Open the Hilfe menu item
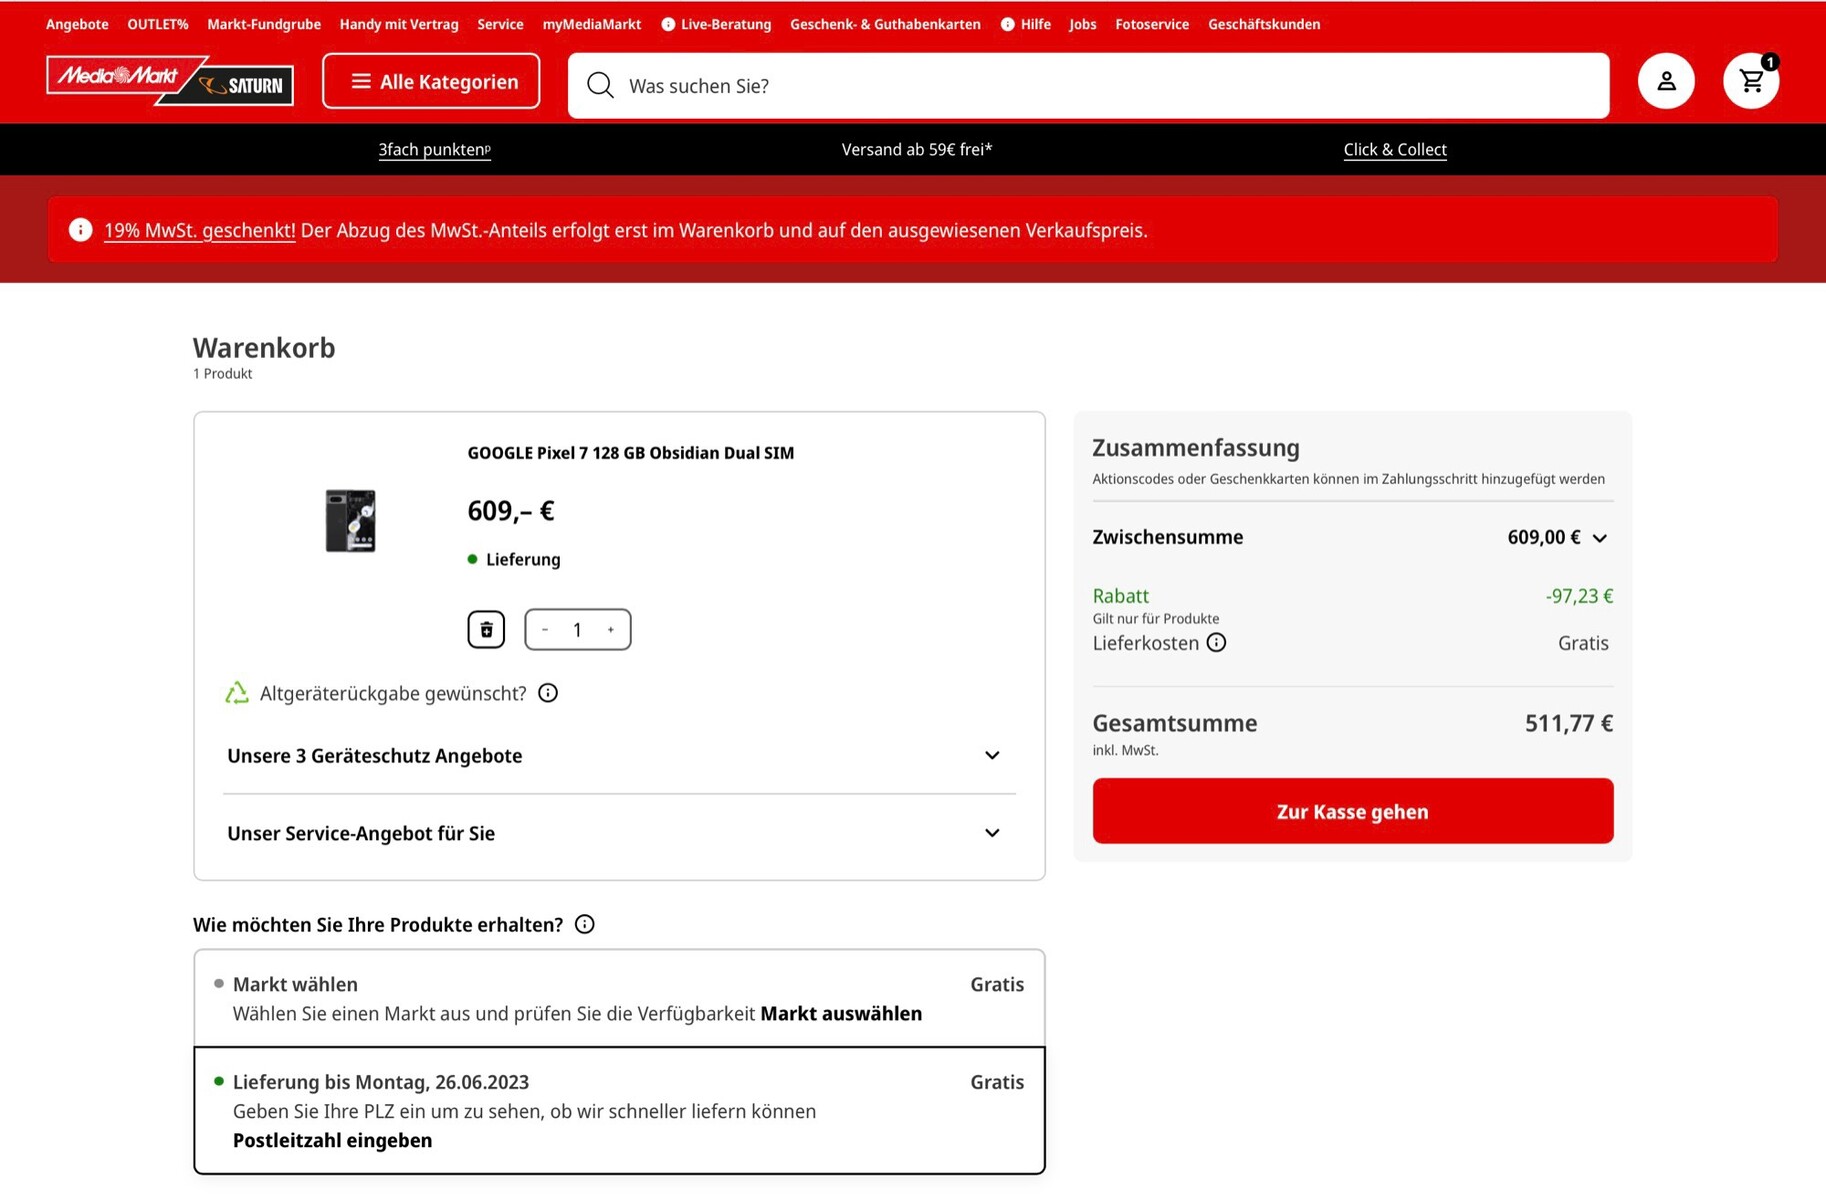This screenshot has height=1200, width=1826. click(x=1026, y=24)
